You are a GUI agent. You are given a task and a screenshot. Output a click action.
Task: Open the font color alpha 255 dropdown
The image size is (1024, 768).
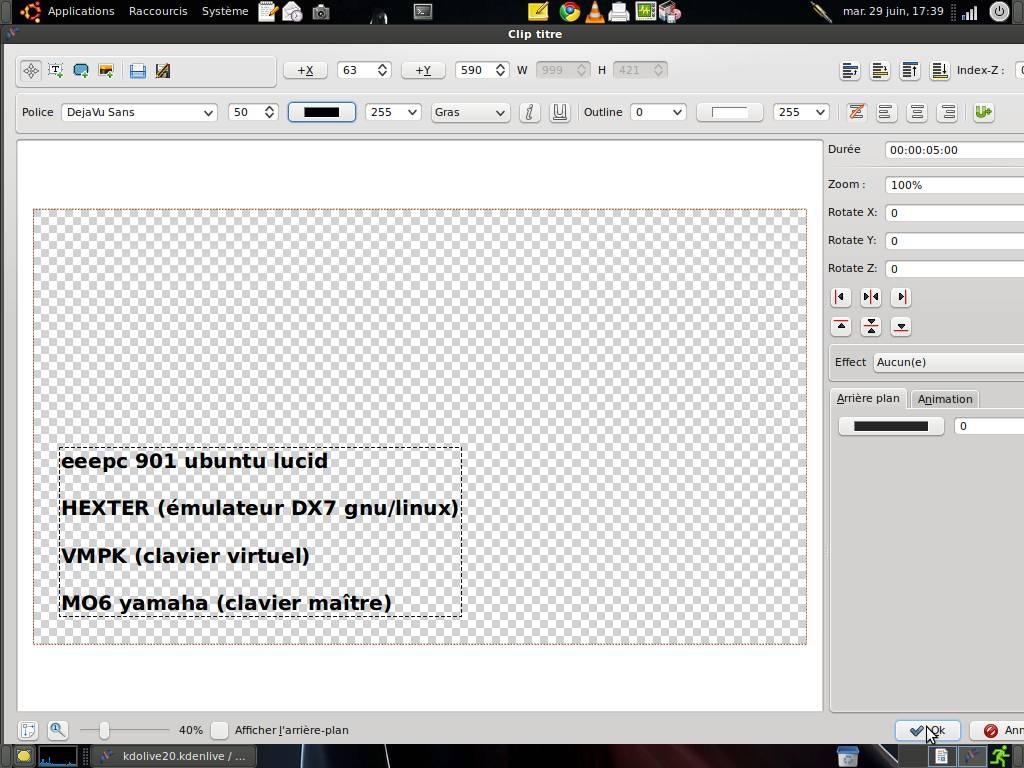click(393, 112)
